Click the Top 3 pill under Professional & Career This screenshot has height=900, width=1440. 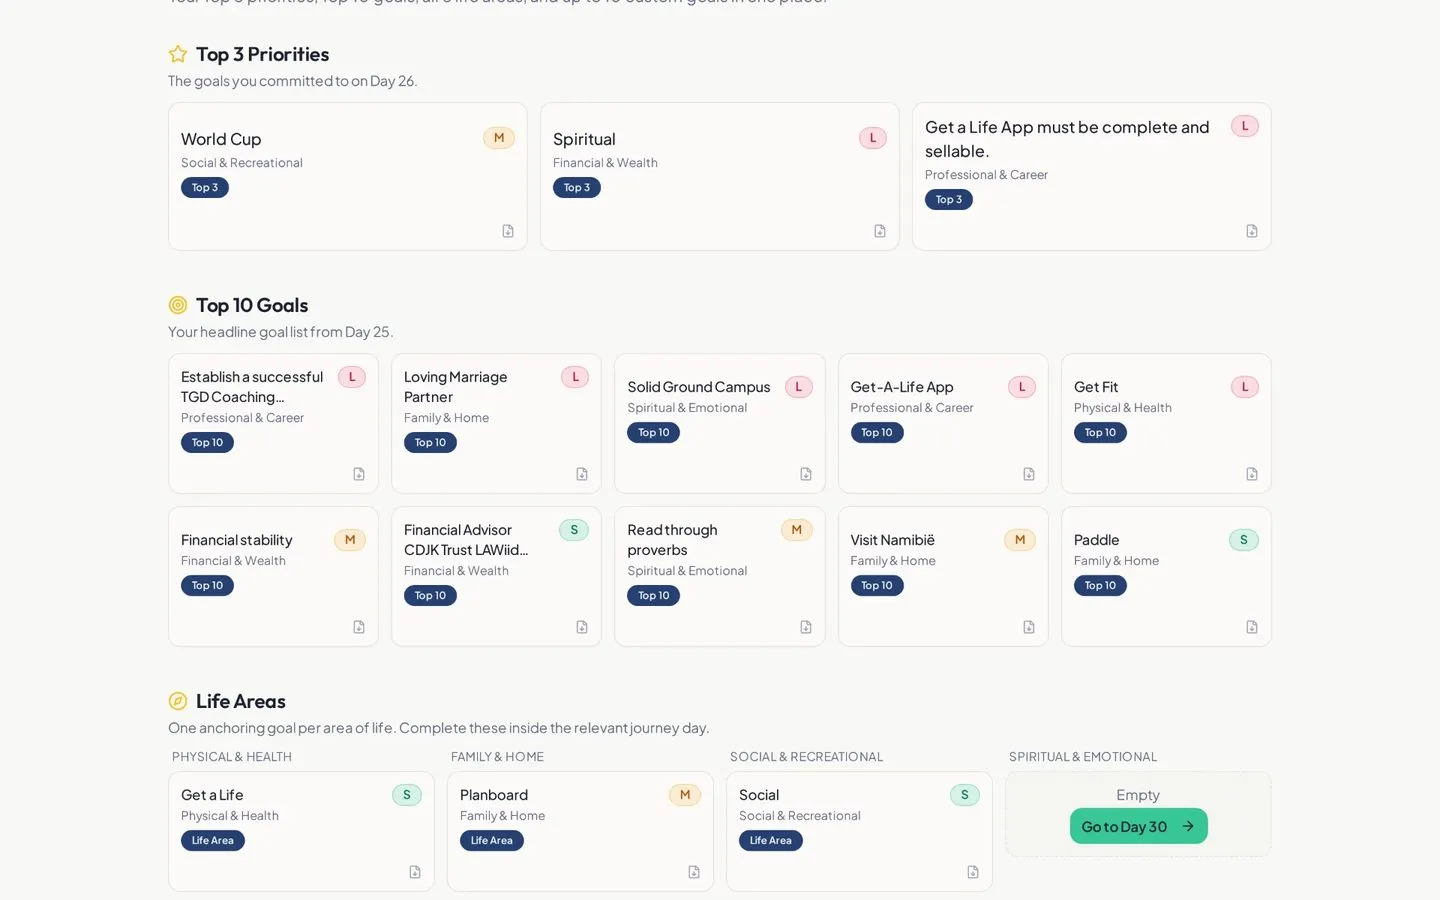(x=949, y=199)
